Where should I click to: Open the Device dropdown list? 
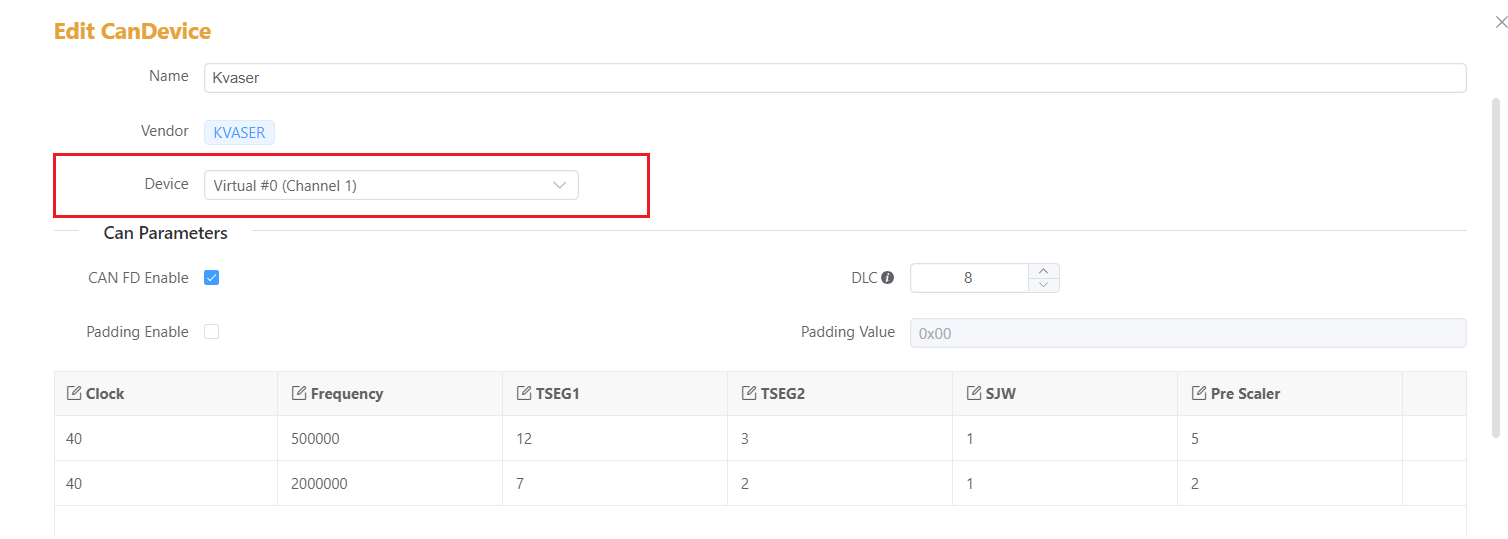click(x=391, y=185)
